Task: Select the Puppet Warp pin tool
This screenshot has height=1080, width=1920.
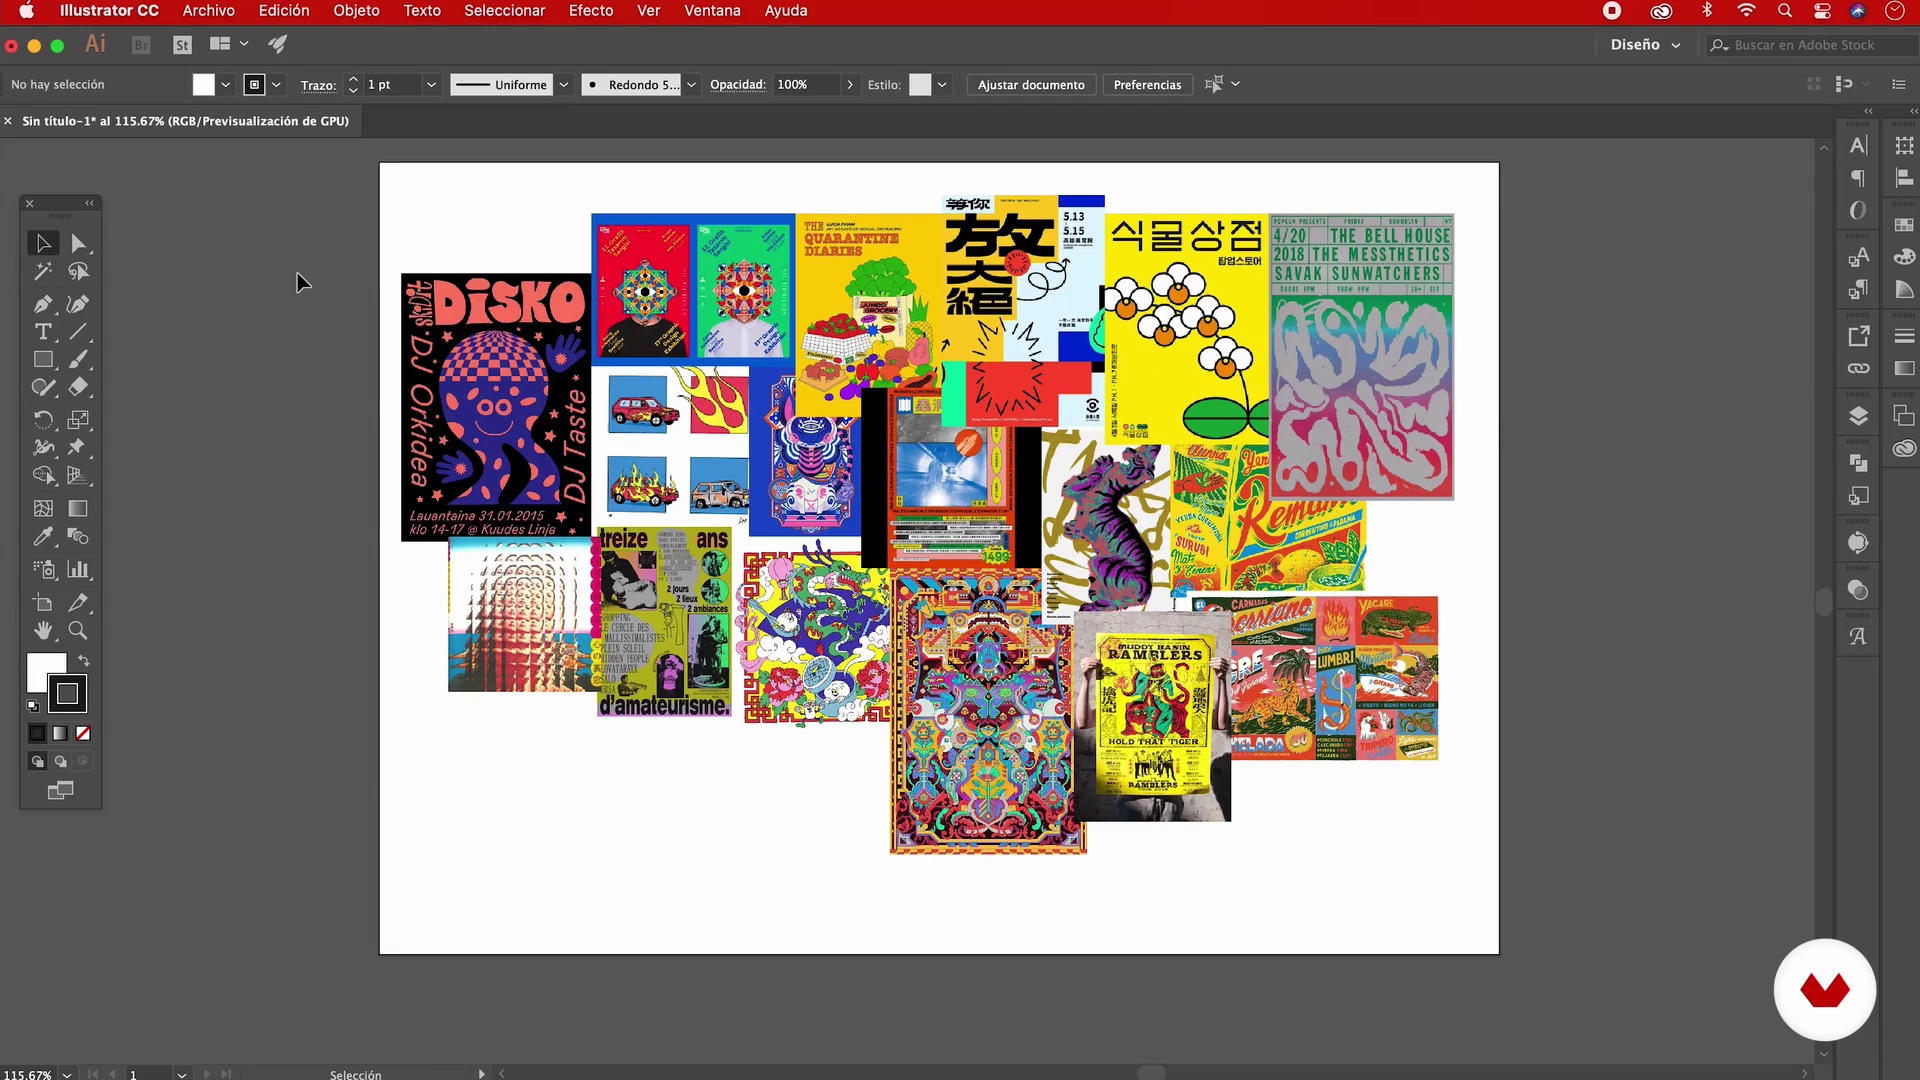Action: (x=78, y=447)
